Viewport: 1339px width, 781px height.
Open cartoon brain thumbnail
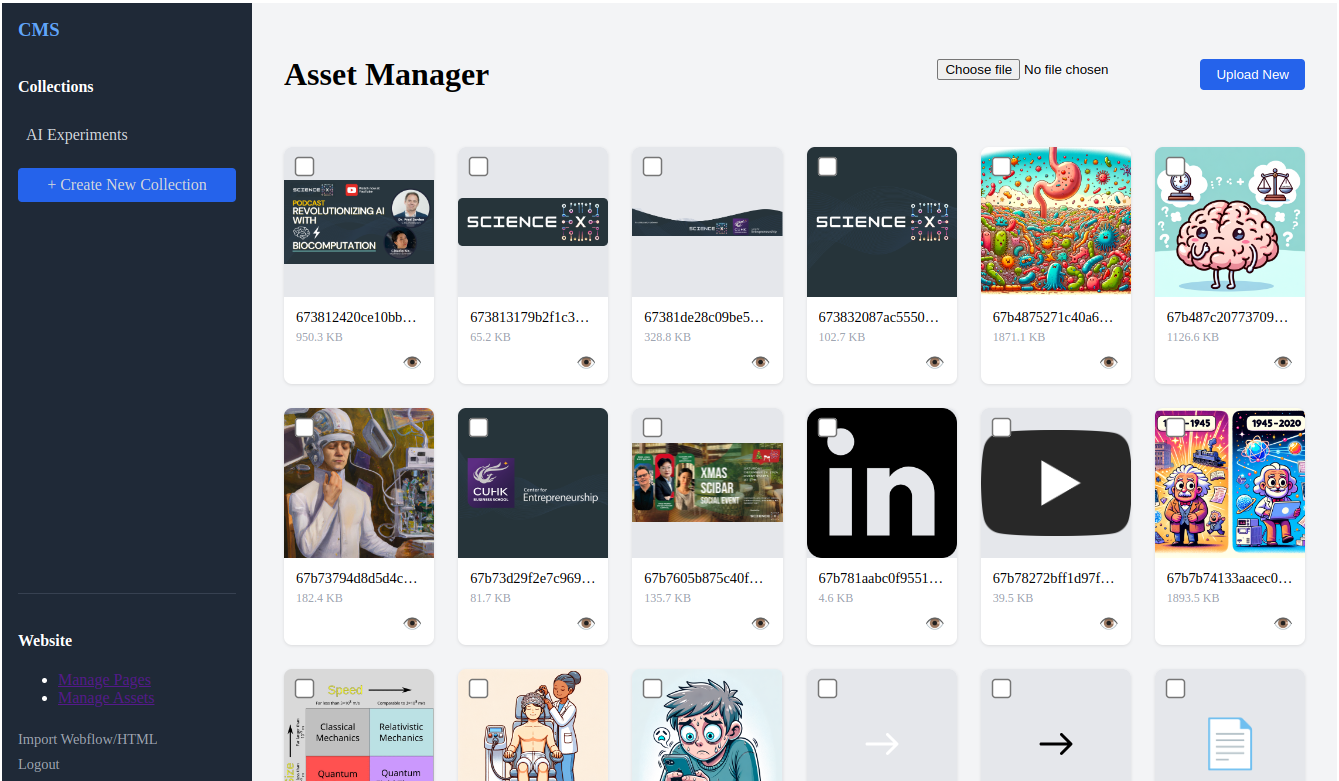point(1230,222)
